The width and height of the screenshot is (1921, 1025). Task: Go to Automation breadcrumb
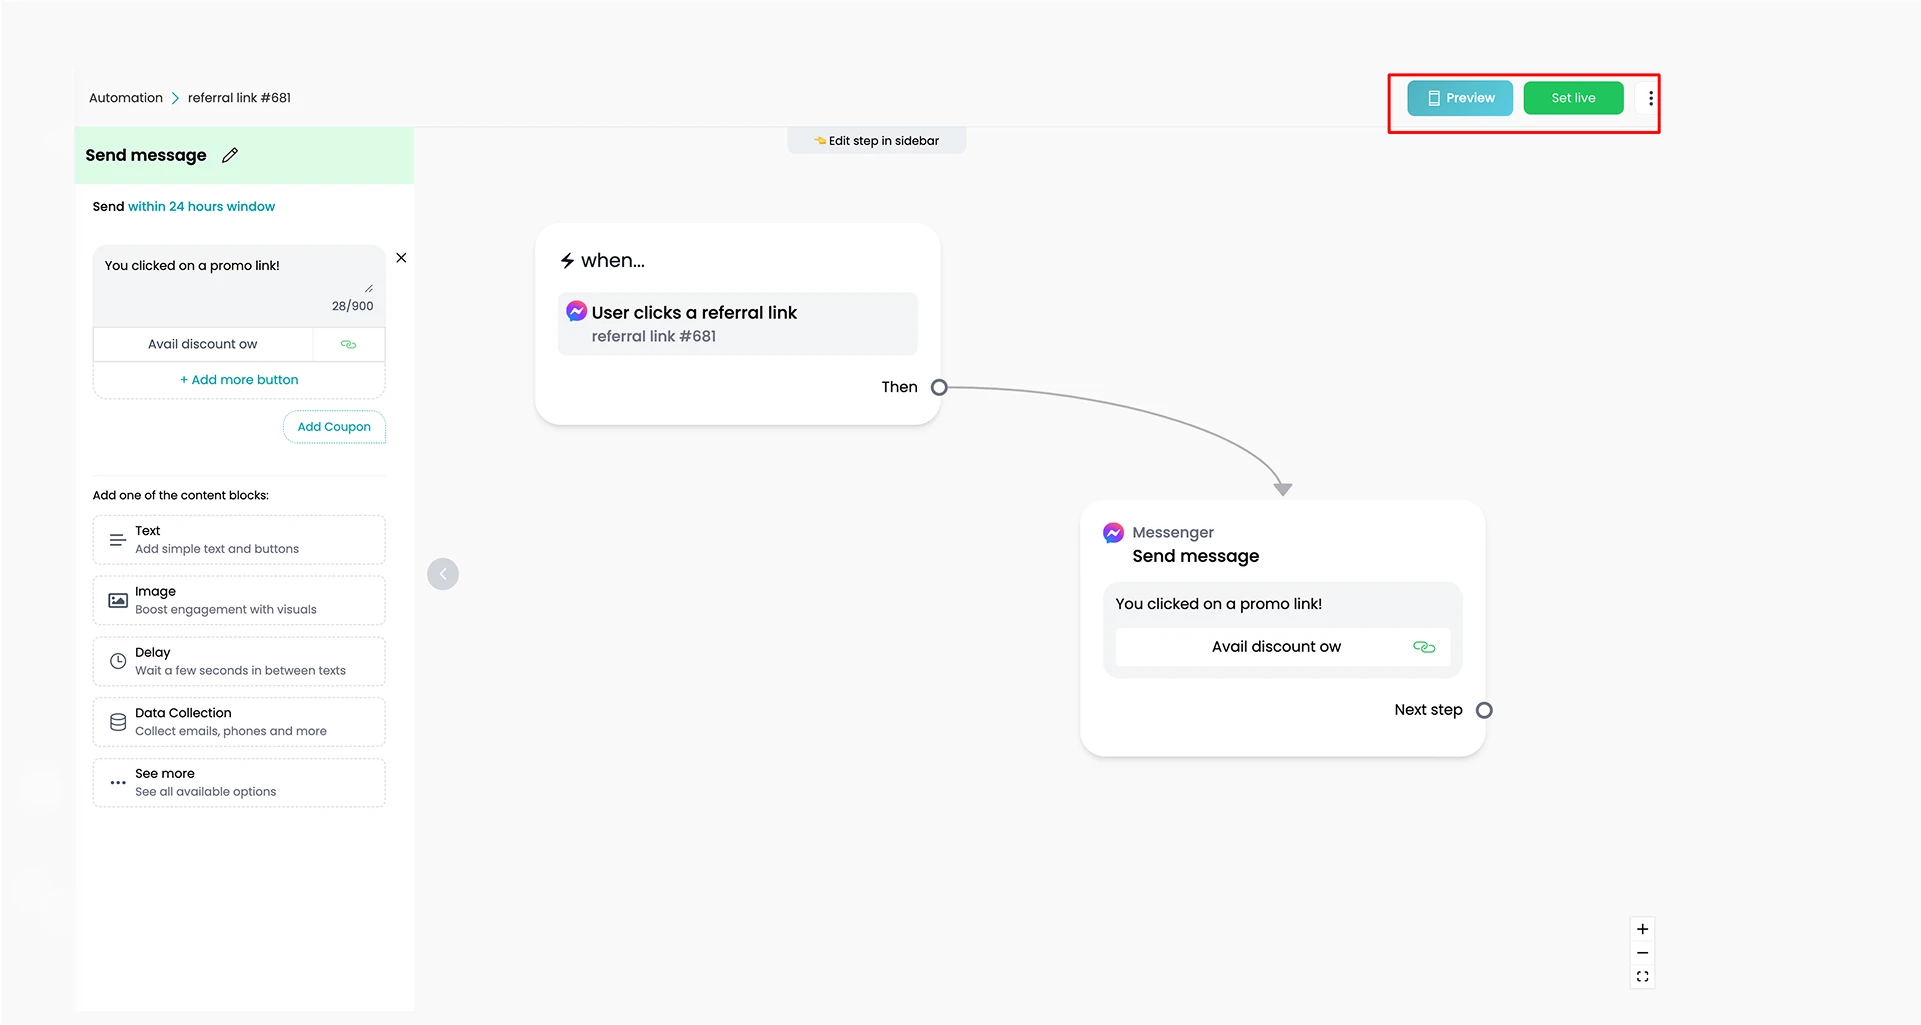click(126, 98)
